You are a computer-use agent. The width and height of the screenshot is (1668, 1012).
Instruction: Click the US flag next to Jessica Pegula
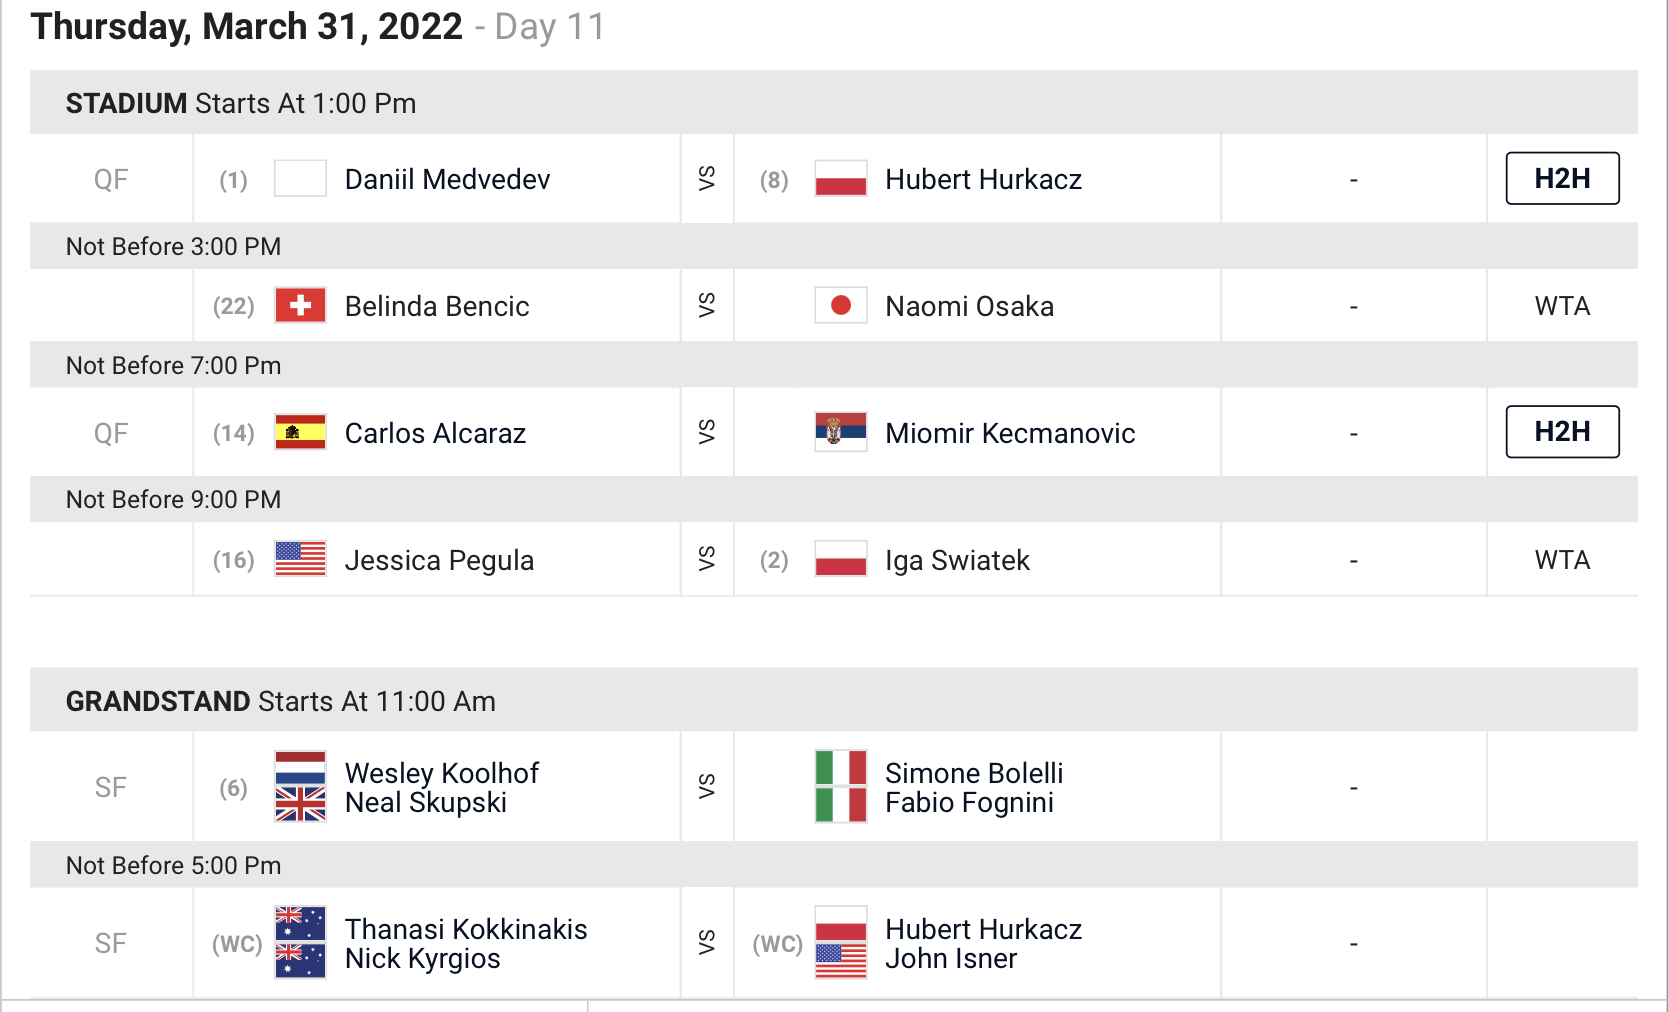pyautogui.click(x=300, y=559)
